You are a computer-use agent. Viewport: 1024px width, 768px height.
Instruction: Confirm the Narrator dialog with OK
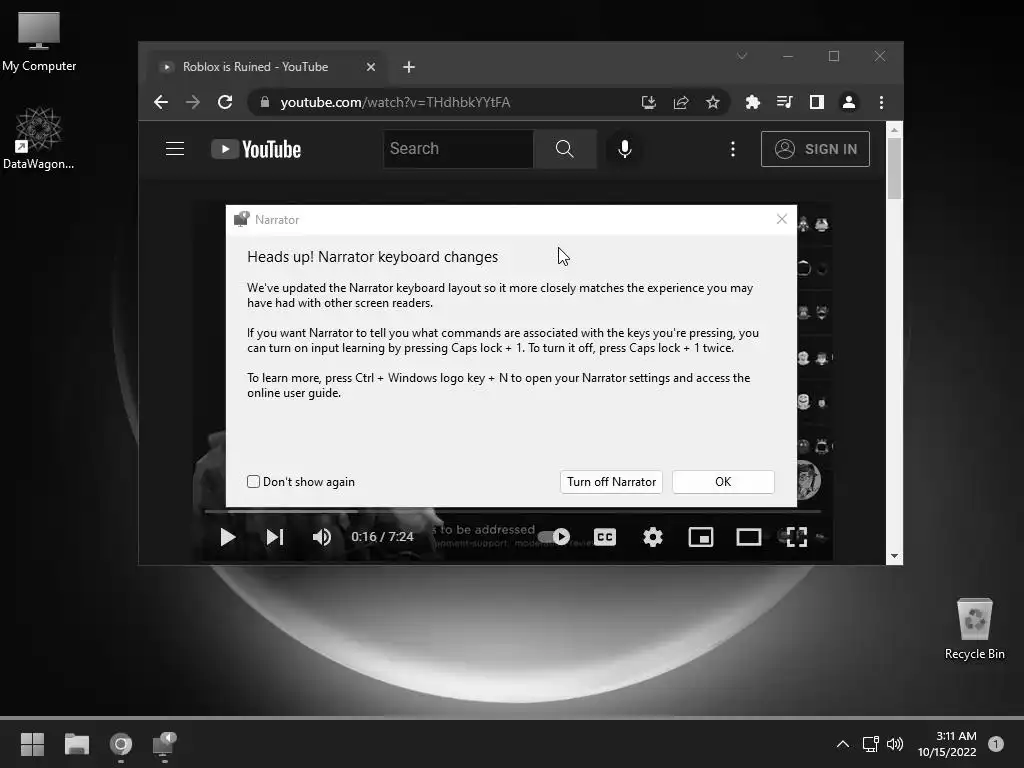tap(723, 482)
